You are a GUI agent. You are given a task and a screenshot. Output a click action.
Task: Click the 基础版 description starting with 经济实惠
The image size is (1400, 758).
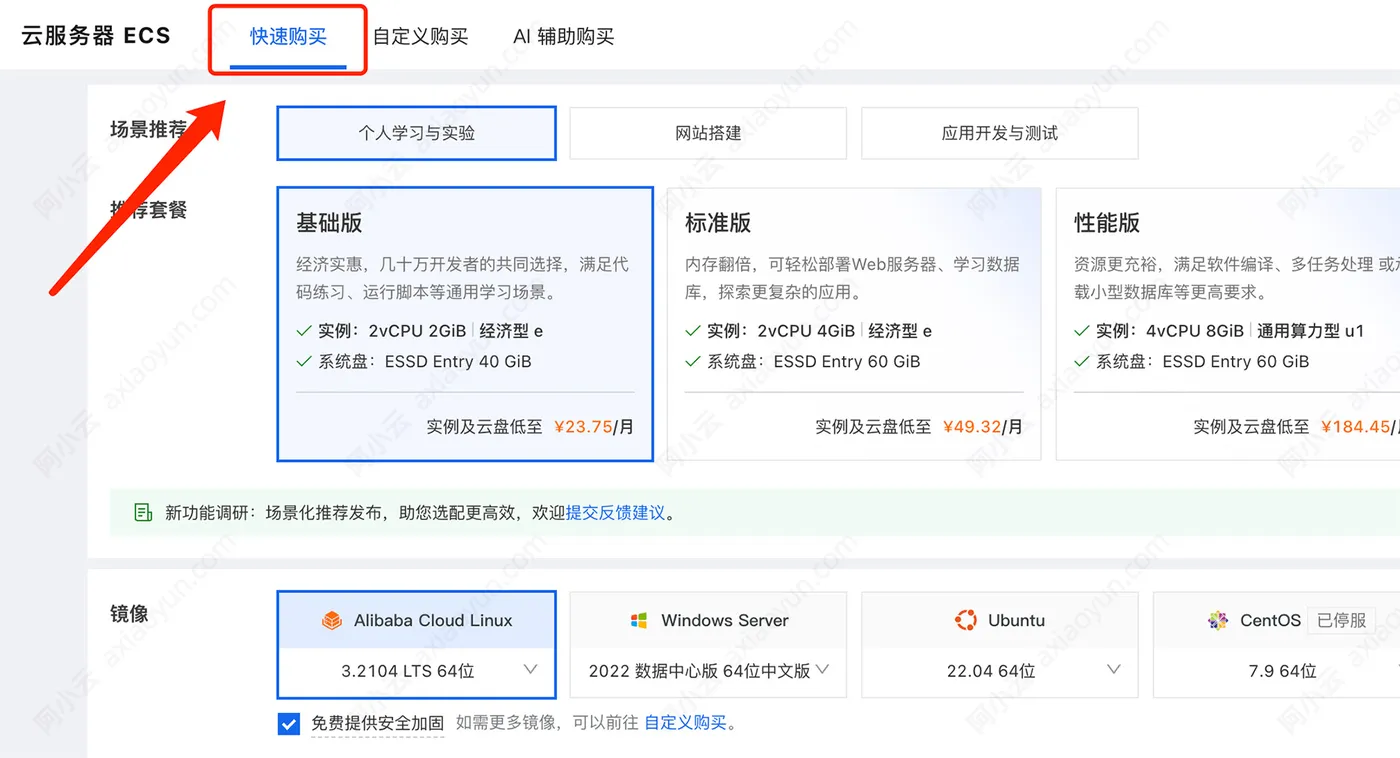pyautogui.click(x=463, y=279)
